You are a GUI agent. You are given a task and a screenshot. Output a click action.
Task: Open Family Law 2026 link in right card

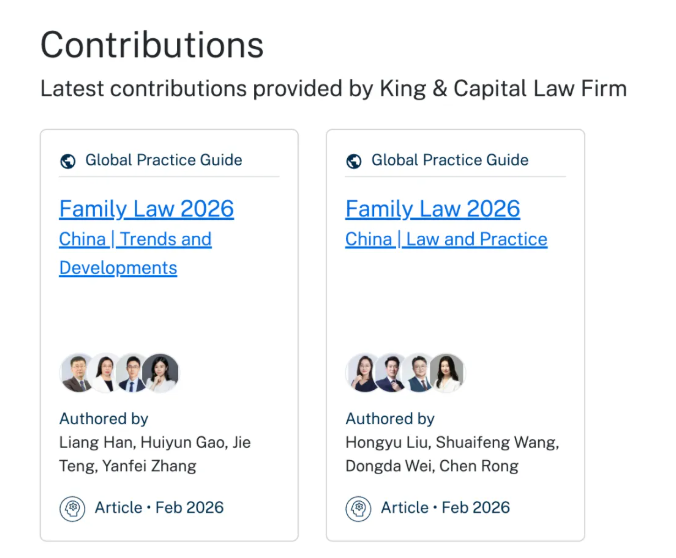pos(432,209)
